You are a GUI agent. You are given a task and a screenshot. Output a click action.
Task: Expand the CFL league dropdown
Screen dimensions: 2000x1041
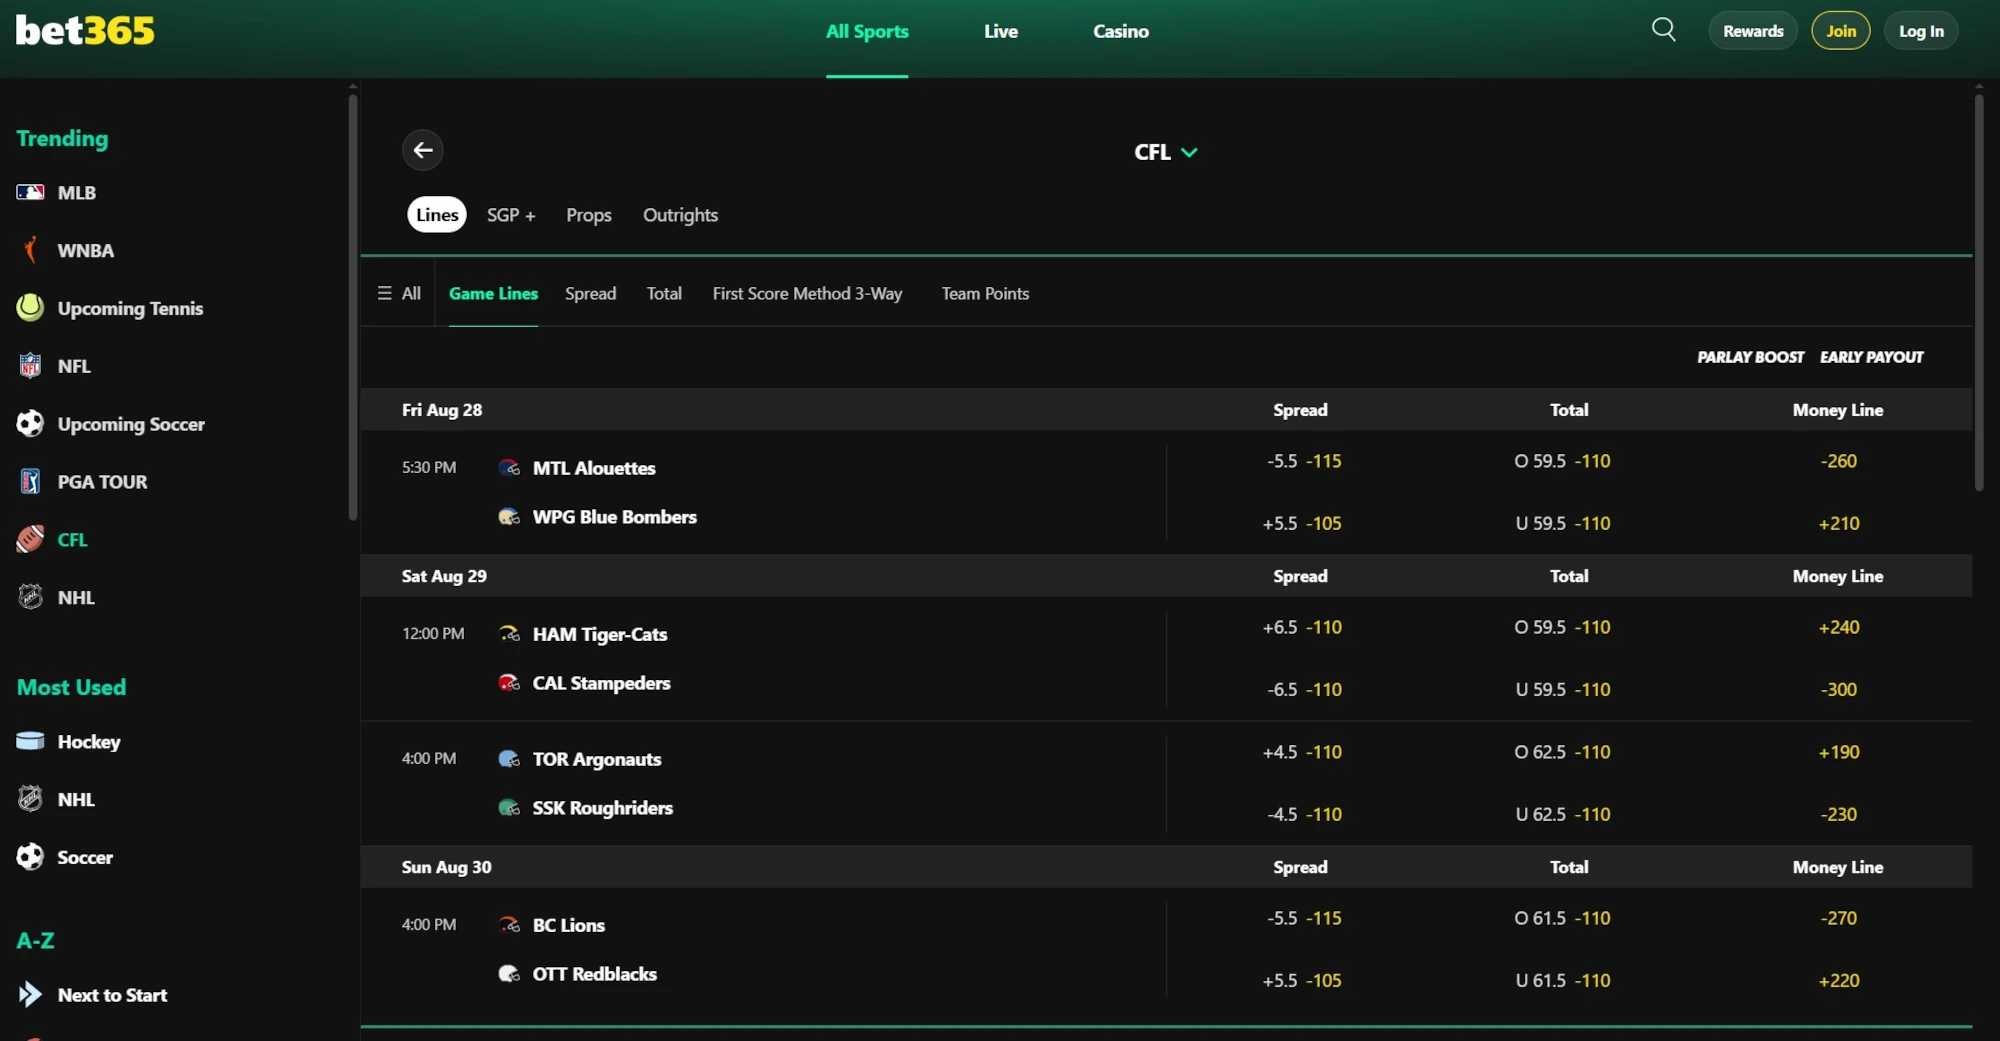tap(1165, 152)
